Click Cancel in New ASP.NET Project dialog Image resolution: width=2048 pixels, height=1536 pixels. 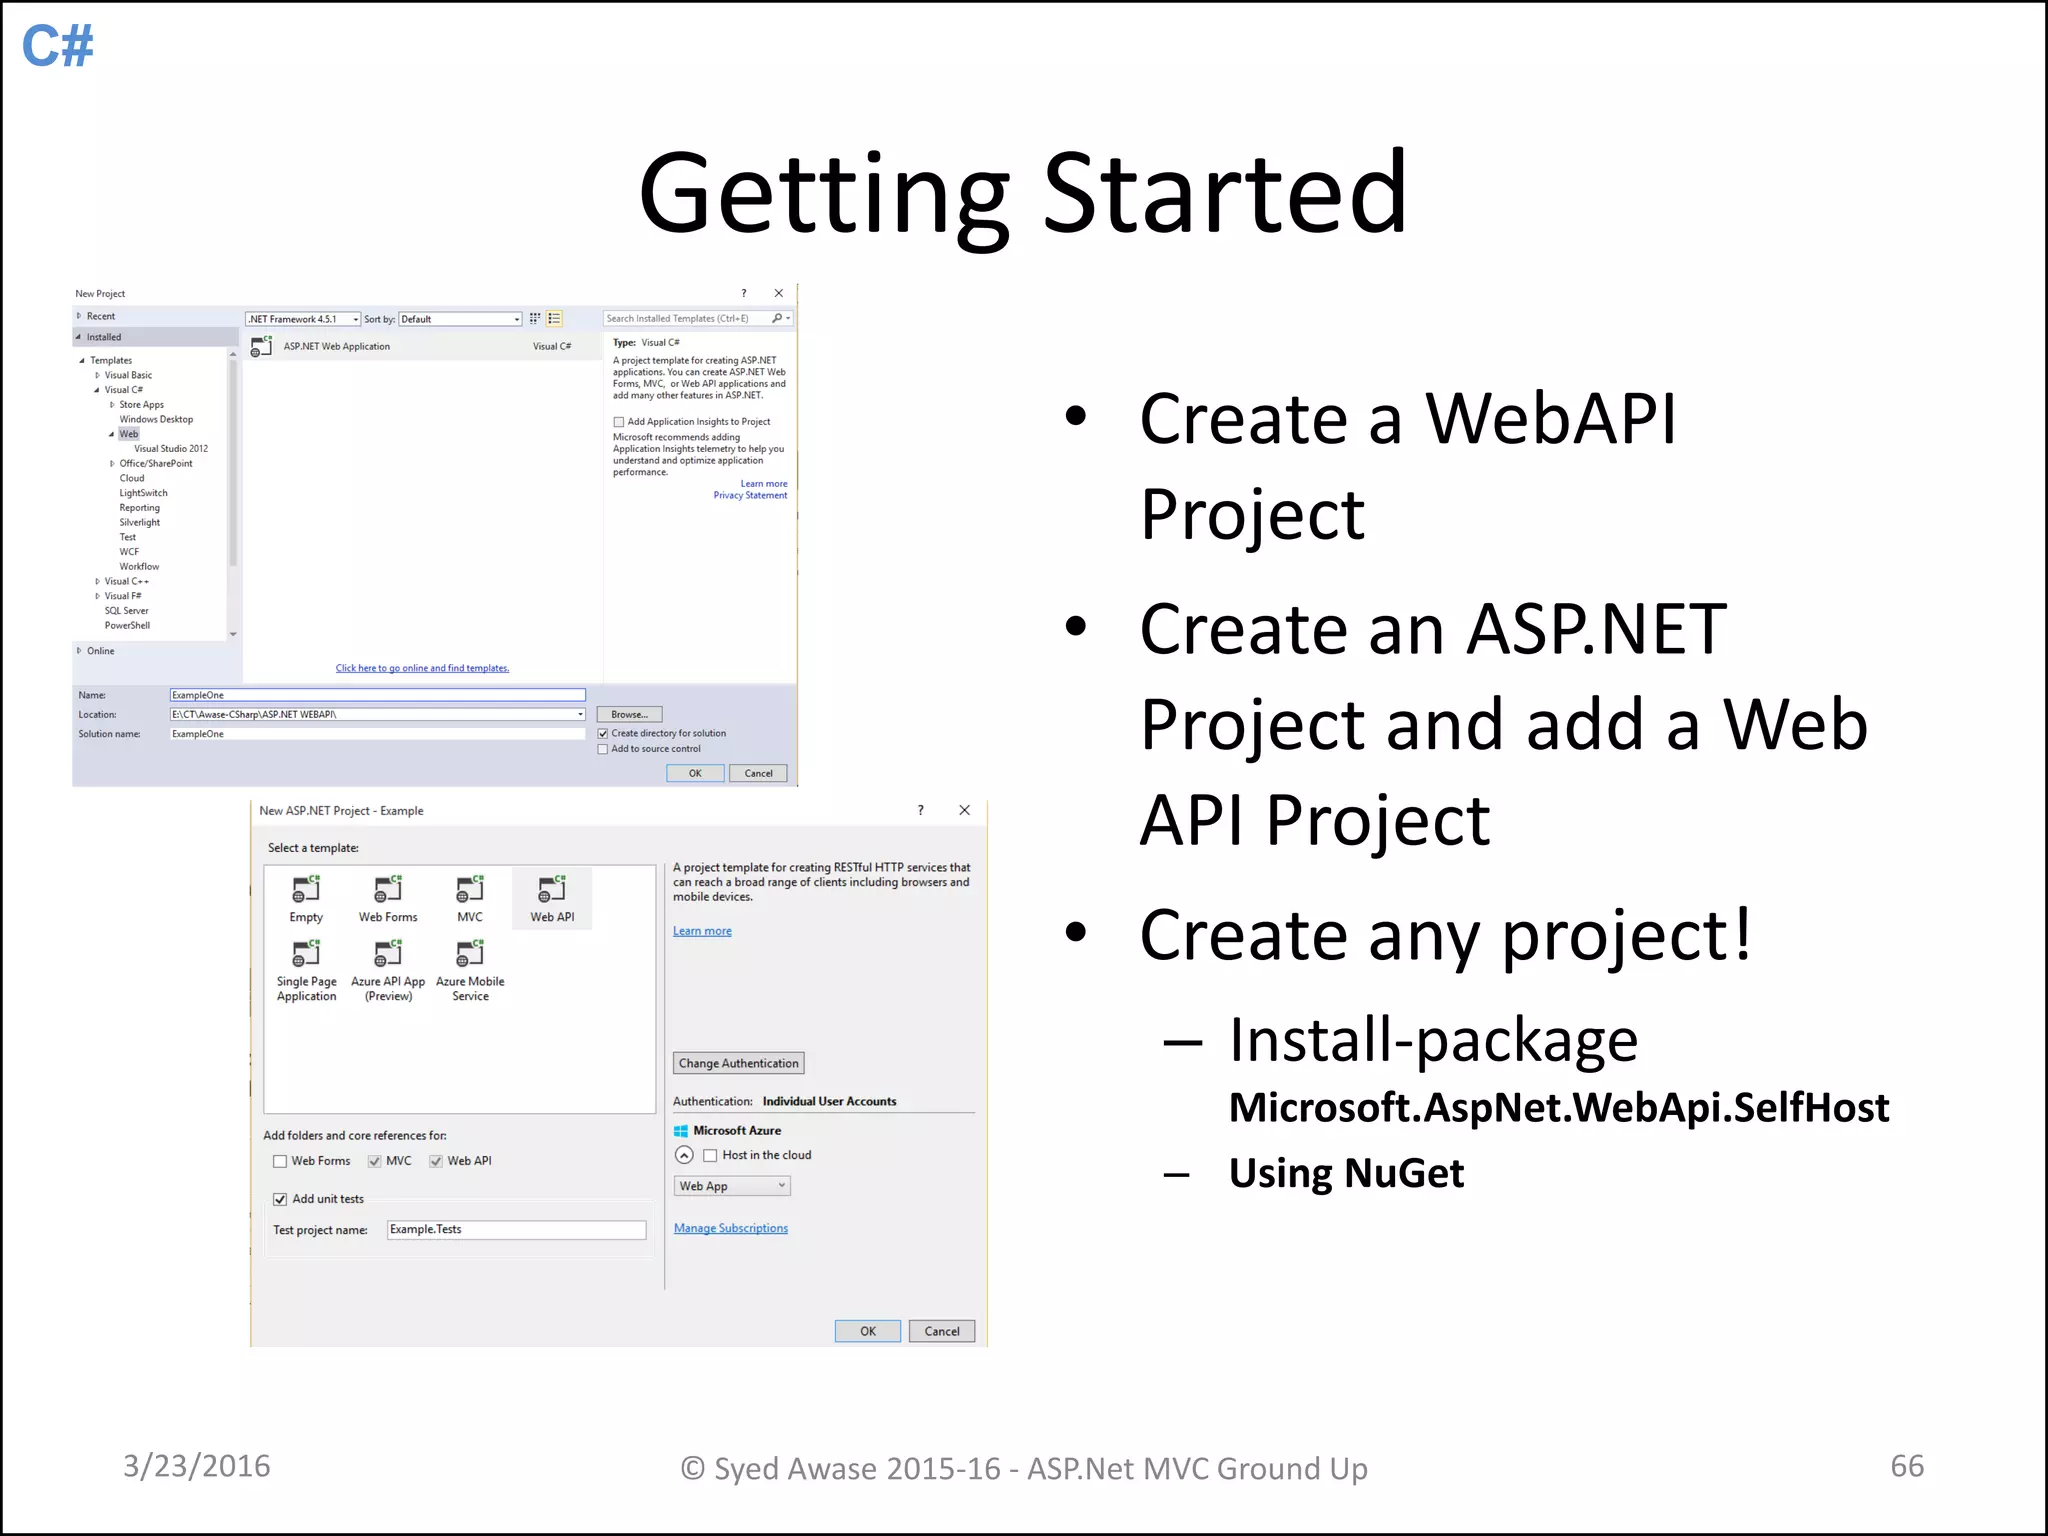click(942, 1331)
